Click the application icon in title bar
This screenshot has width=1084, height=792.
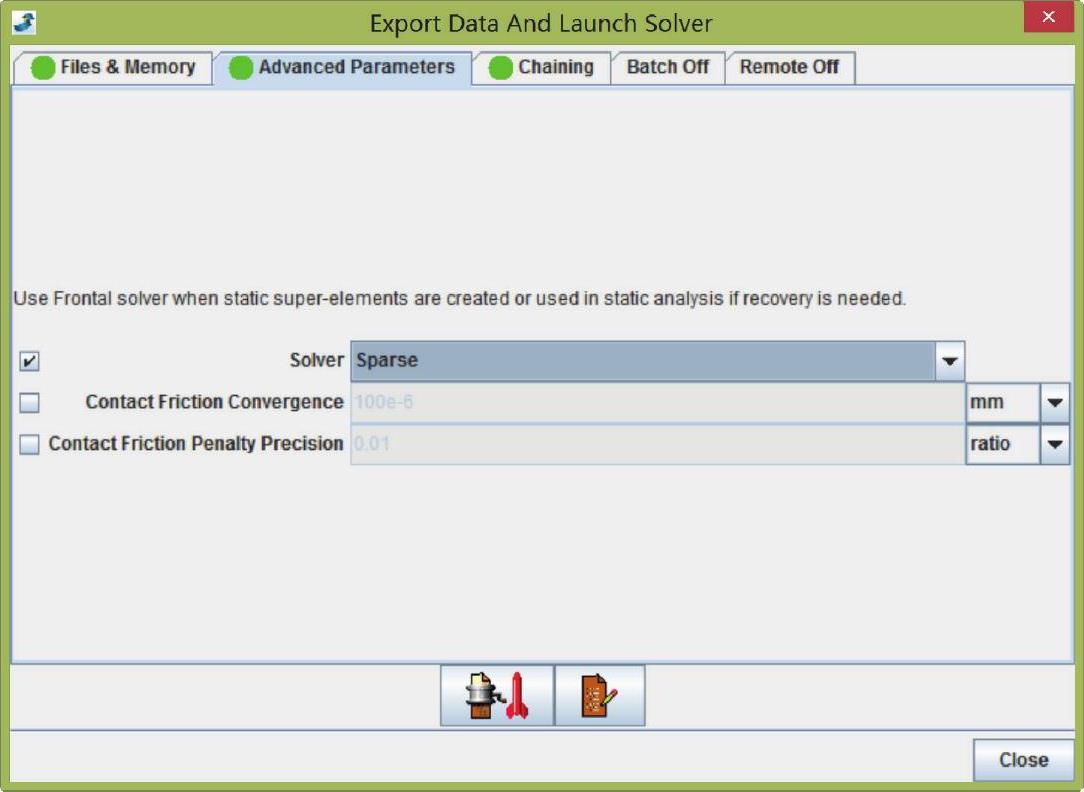click(24, 22)
